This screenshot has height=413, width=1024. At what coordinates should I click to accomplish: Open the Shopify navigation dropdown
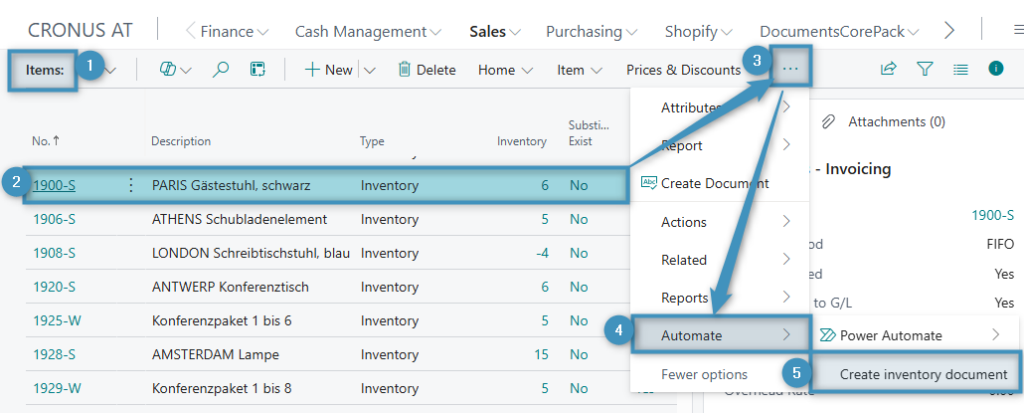point(698,31)
